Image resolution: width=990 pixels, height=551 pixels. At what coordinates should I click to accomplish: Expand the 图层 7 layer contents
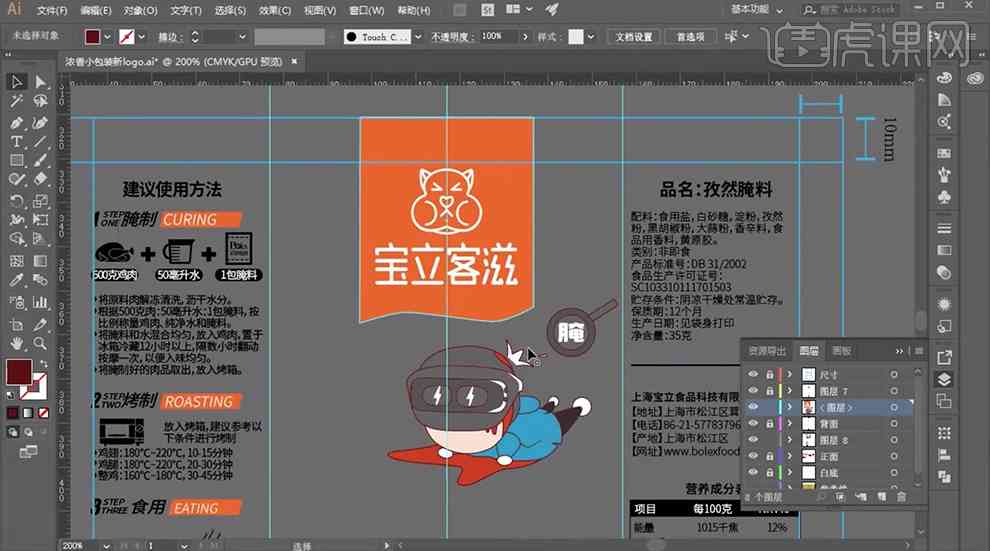coord(789,391)
